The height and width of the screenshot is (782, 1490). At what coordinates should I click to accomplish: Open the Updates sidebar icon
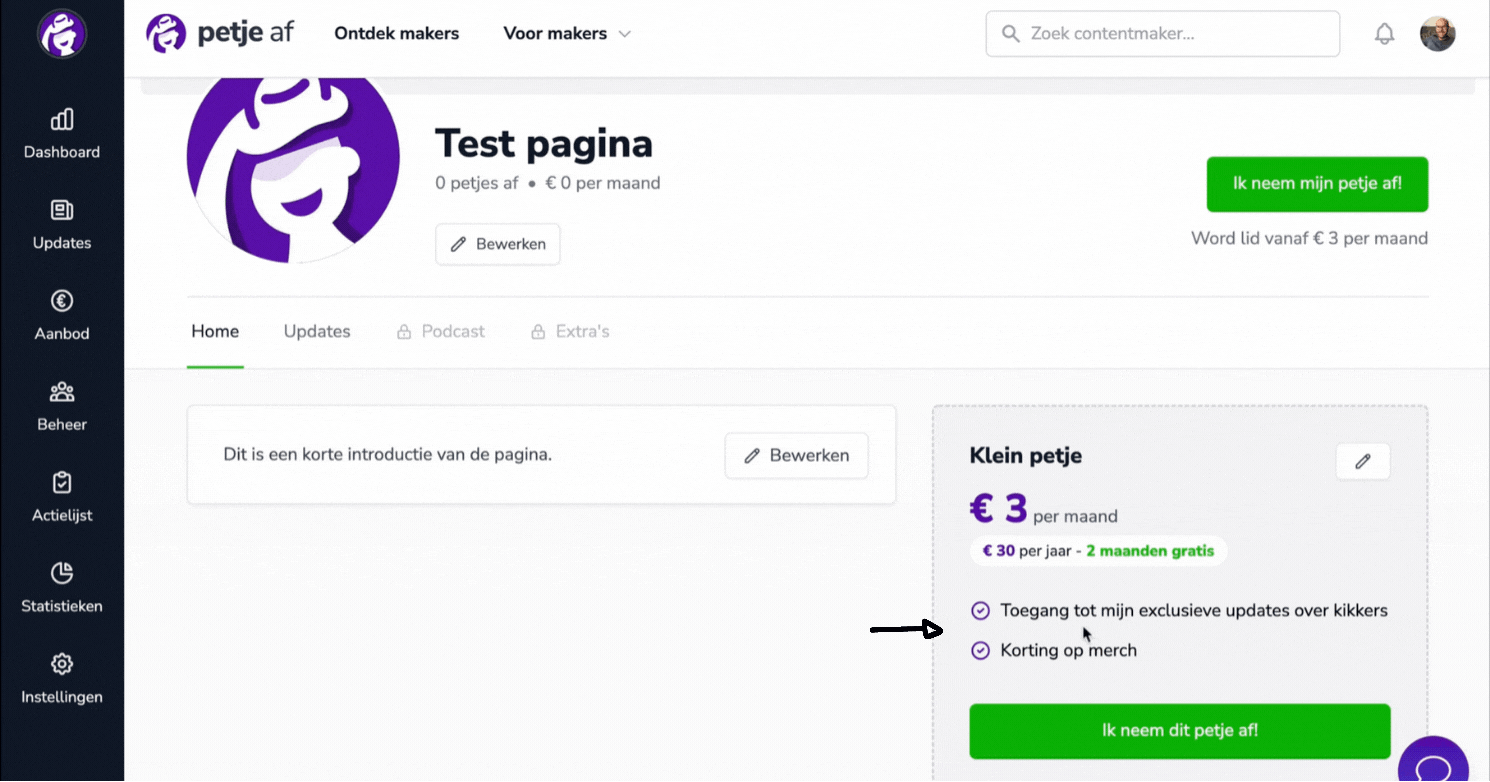pos(62,210)
